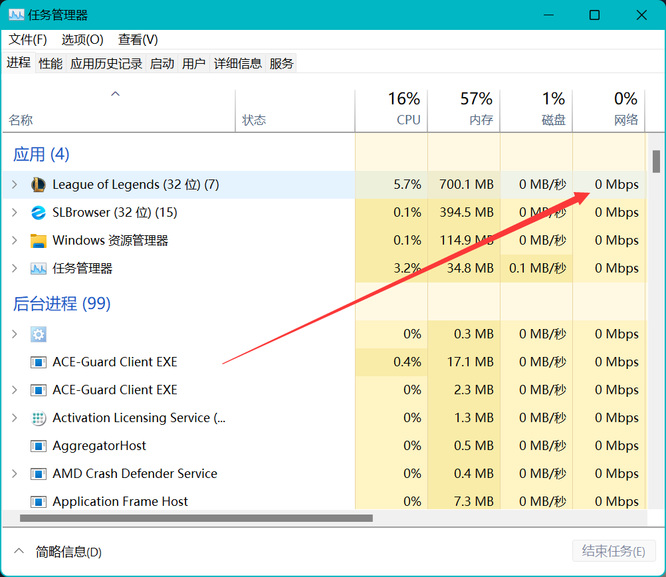Switch to the 启动 tab
Image resolution: width=666 pixels, height=577 pixels.
[x=161, y=63]
